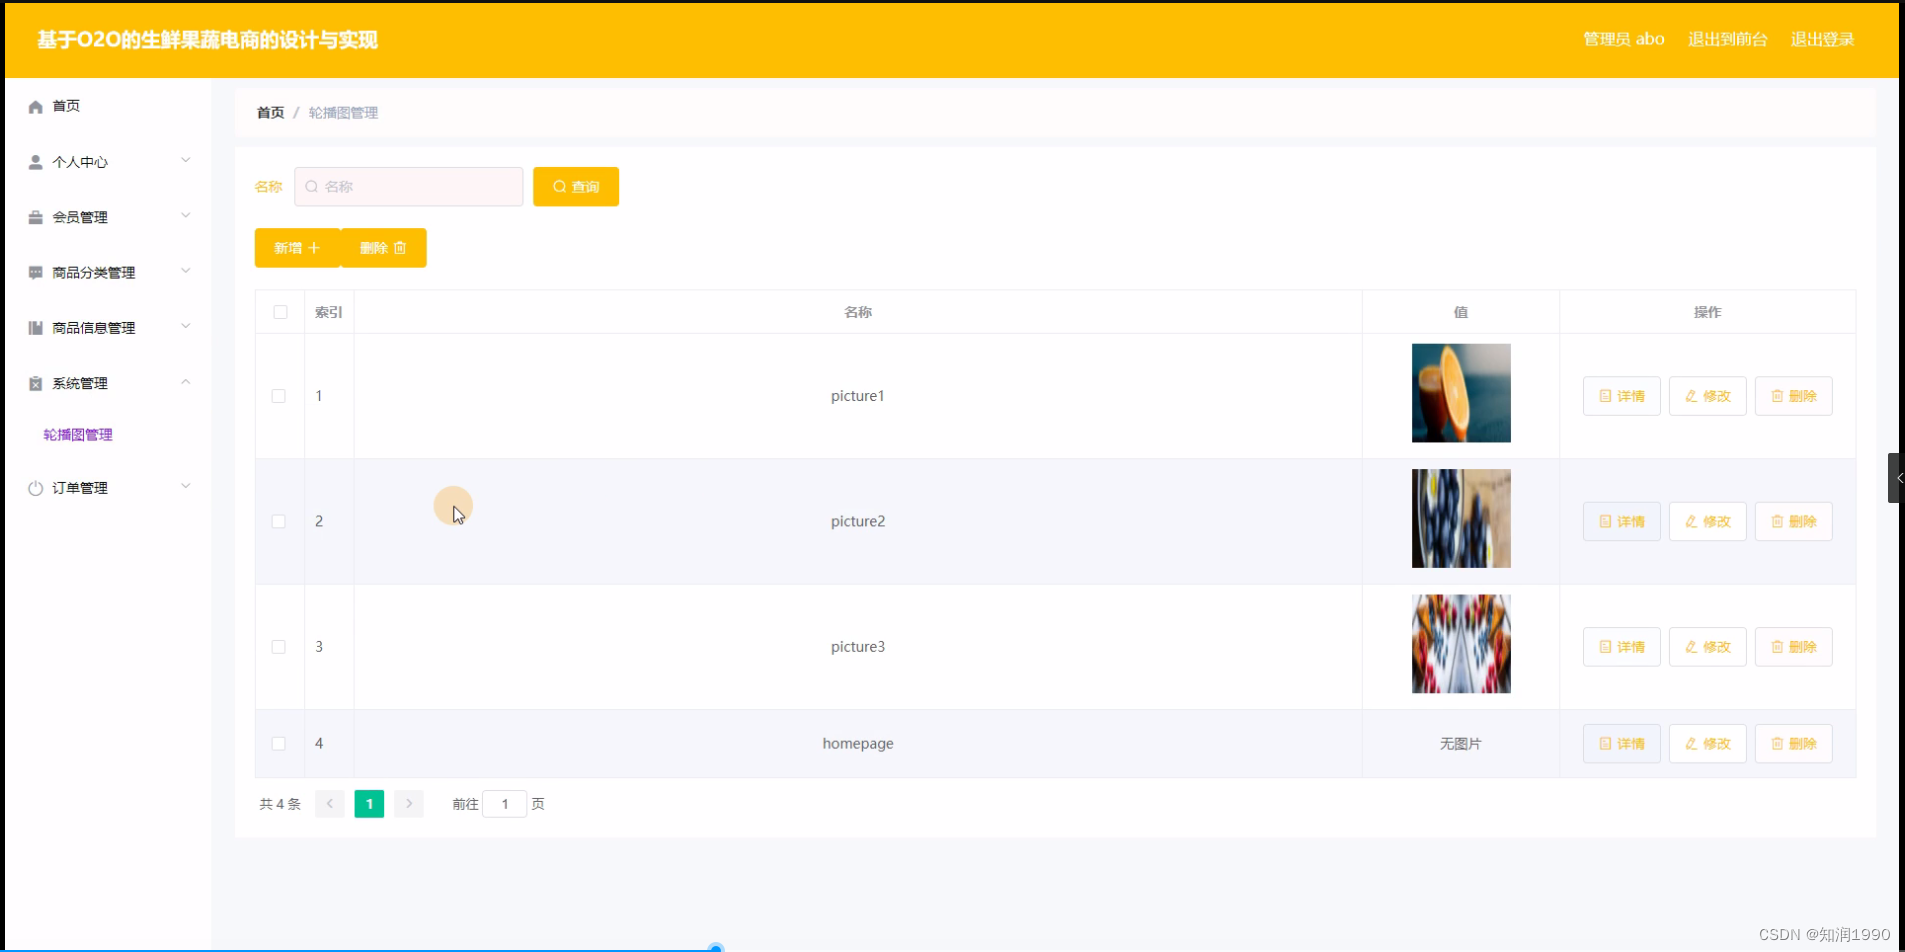Click the magnifier icon inside the 名称 search box

click(x=310, y=186)
